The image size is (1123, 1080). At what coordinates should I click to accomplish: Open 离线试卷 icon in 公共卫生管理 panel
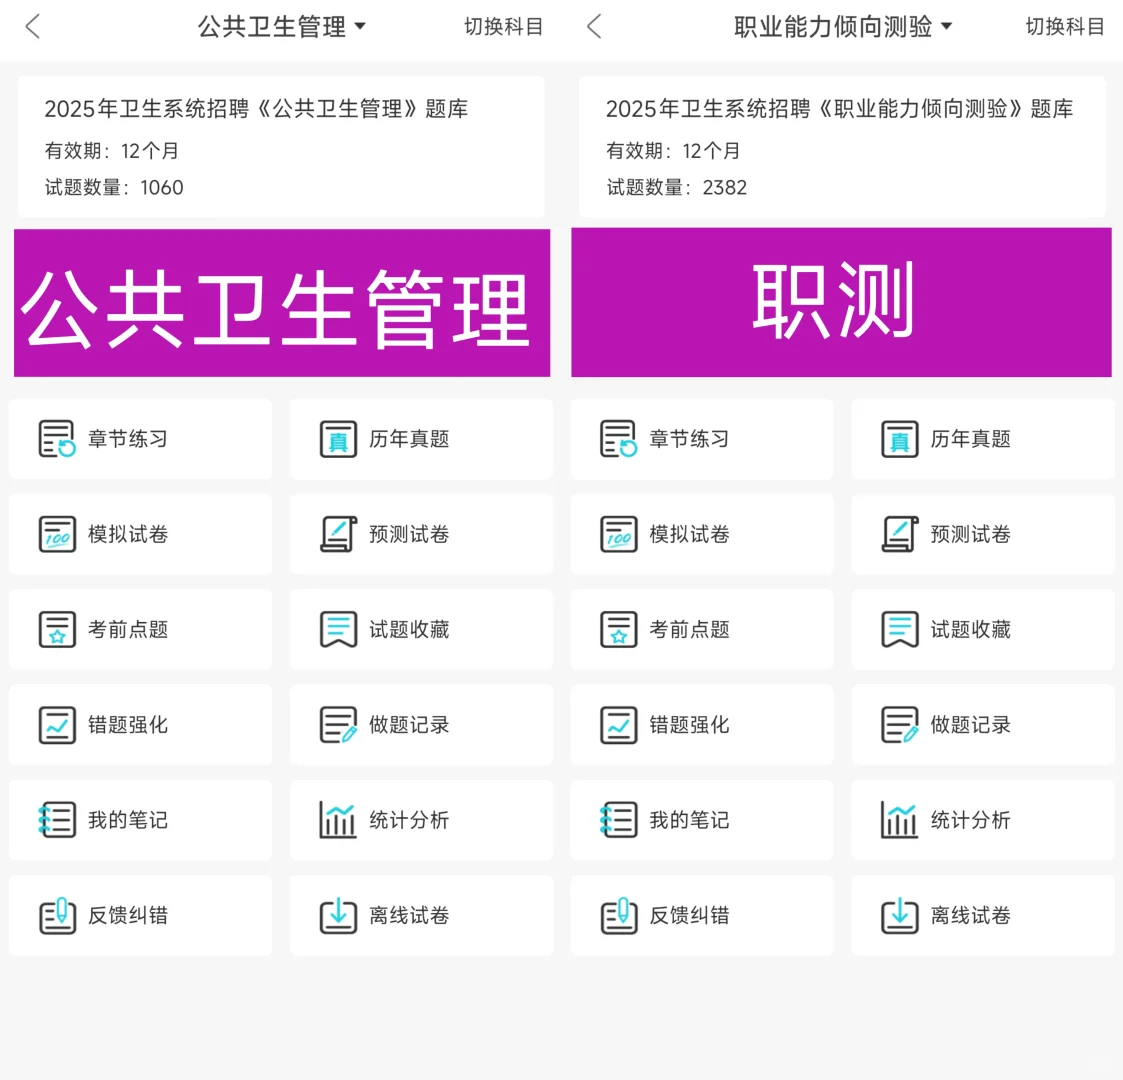[x=338, y=915]
